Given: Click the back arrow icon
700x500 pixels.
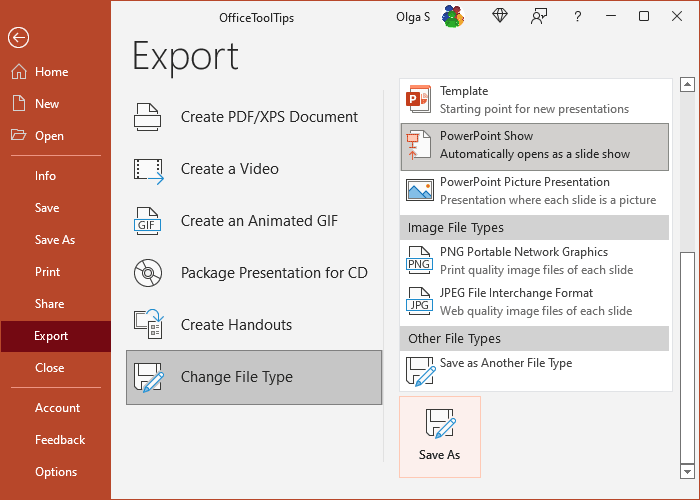Looking at the screenshot, I should (x=18, y=38).
